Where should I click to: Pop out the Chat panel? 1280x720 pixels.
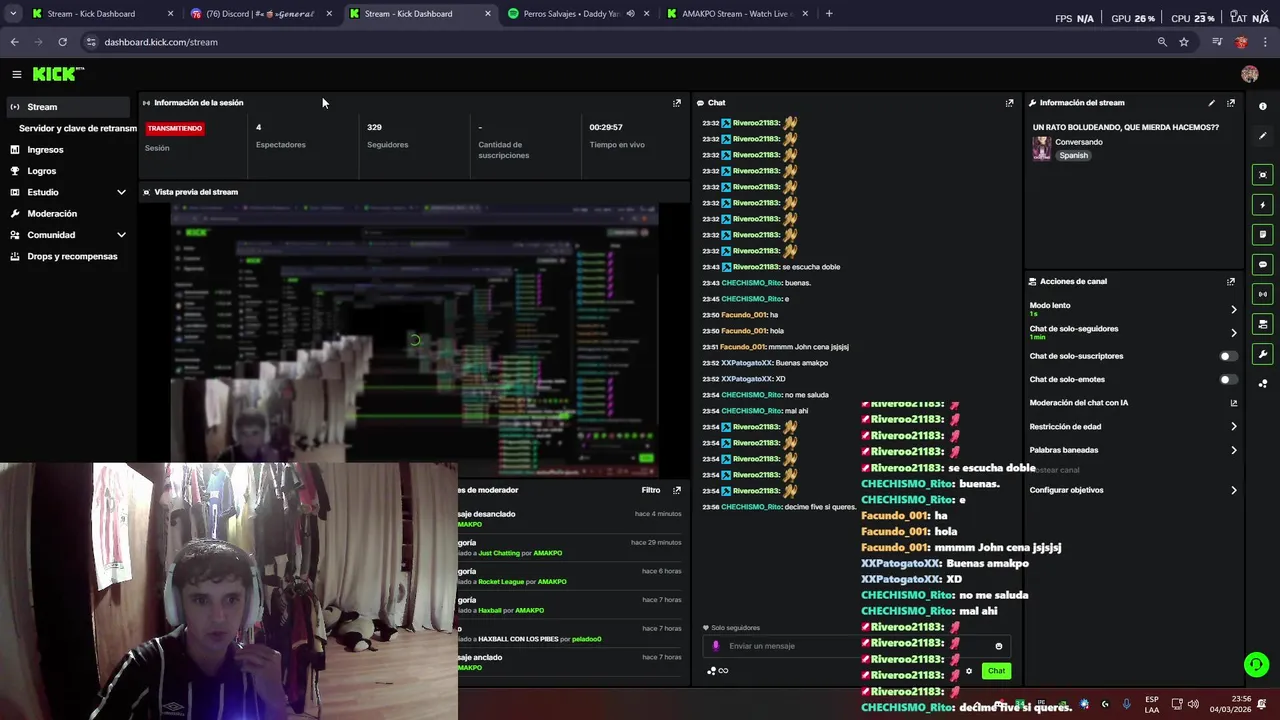point(1009,103)
